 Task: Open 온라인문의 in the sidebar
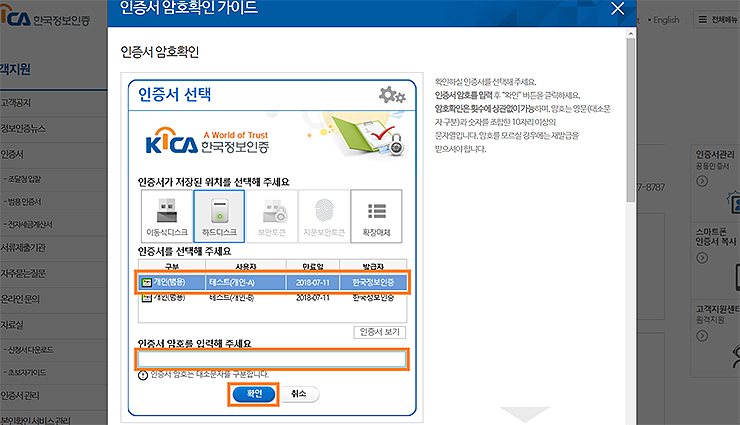click(20, 299)
